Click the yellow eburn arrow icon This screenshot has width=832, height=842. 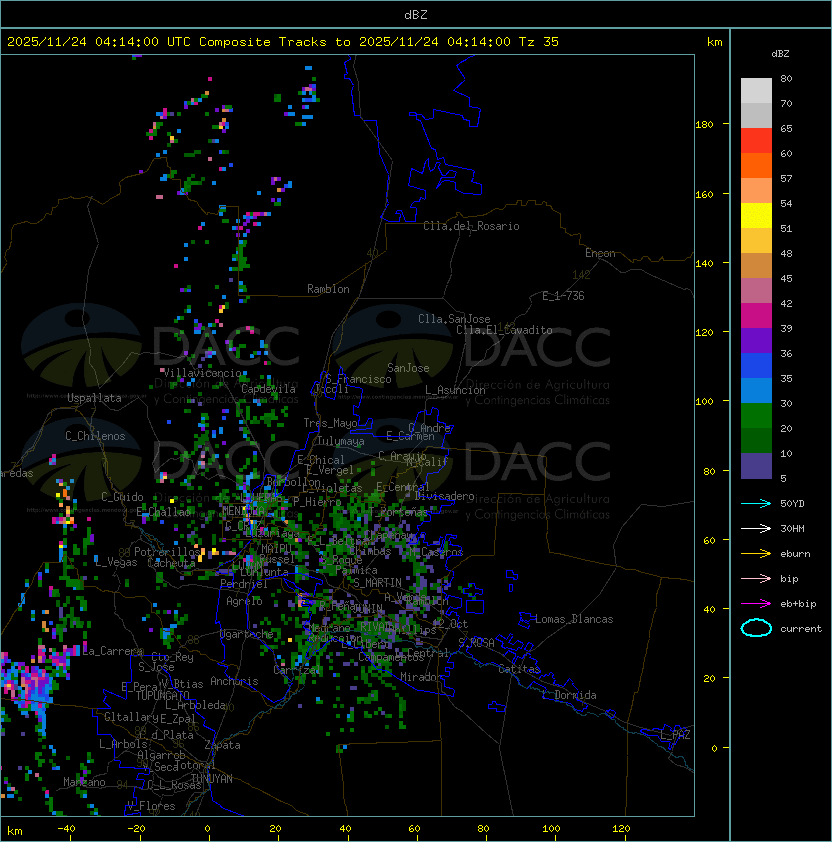[756, 554]
